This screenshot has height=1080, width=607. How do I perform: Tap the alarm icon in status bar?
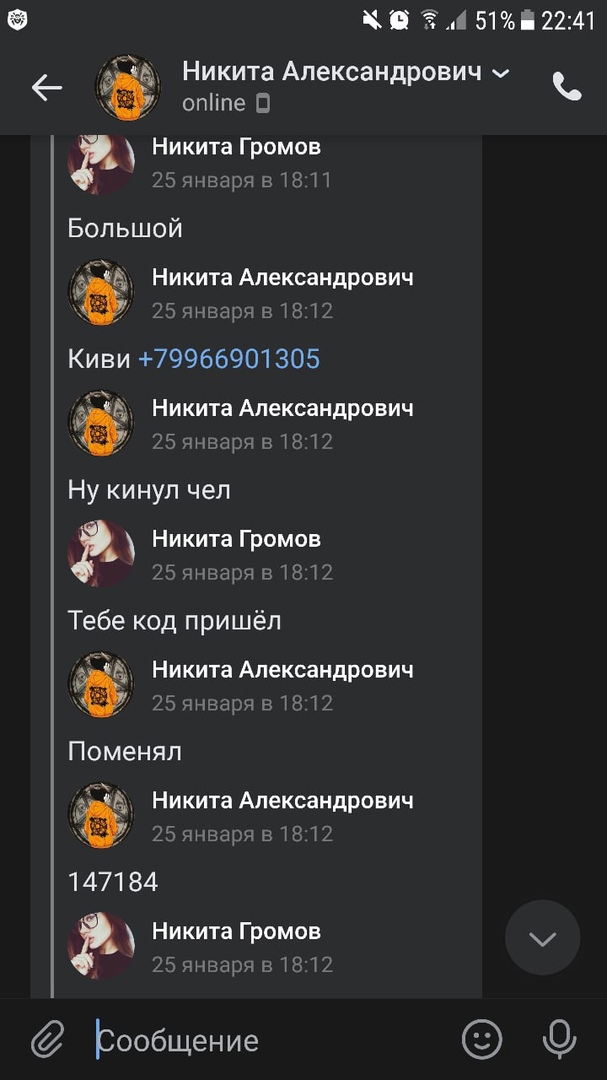pyautogui.click(x=399, y=20)
